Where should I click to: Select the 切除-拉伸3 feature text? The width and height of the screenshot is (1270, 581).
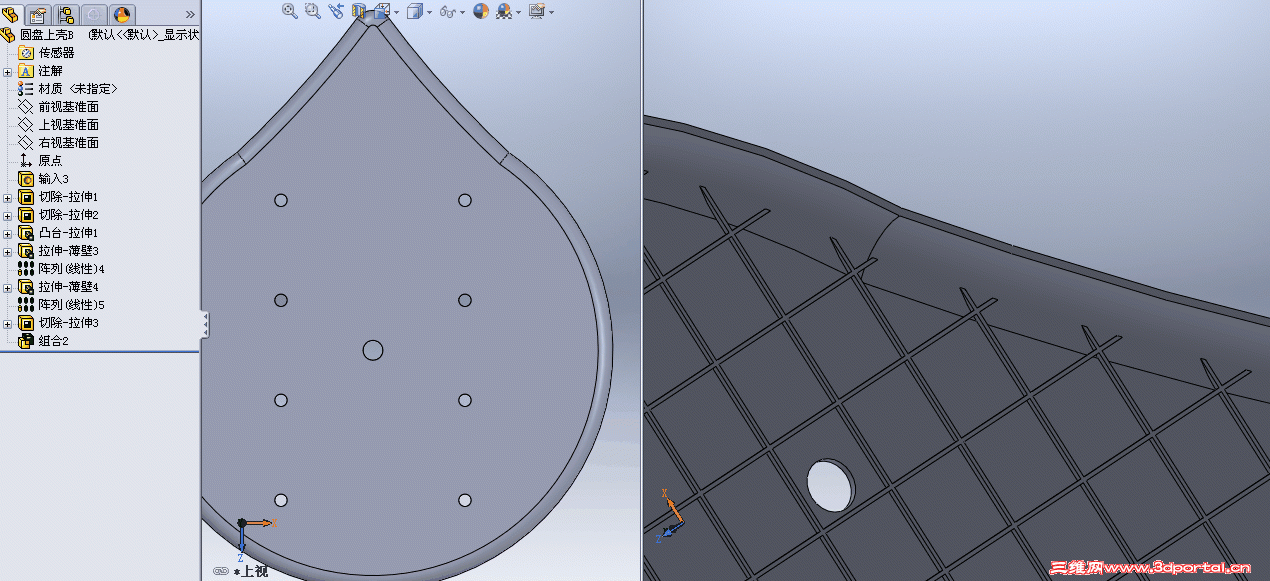click(x=69, y=323)
